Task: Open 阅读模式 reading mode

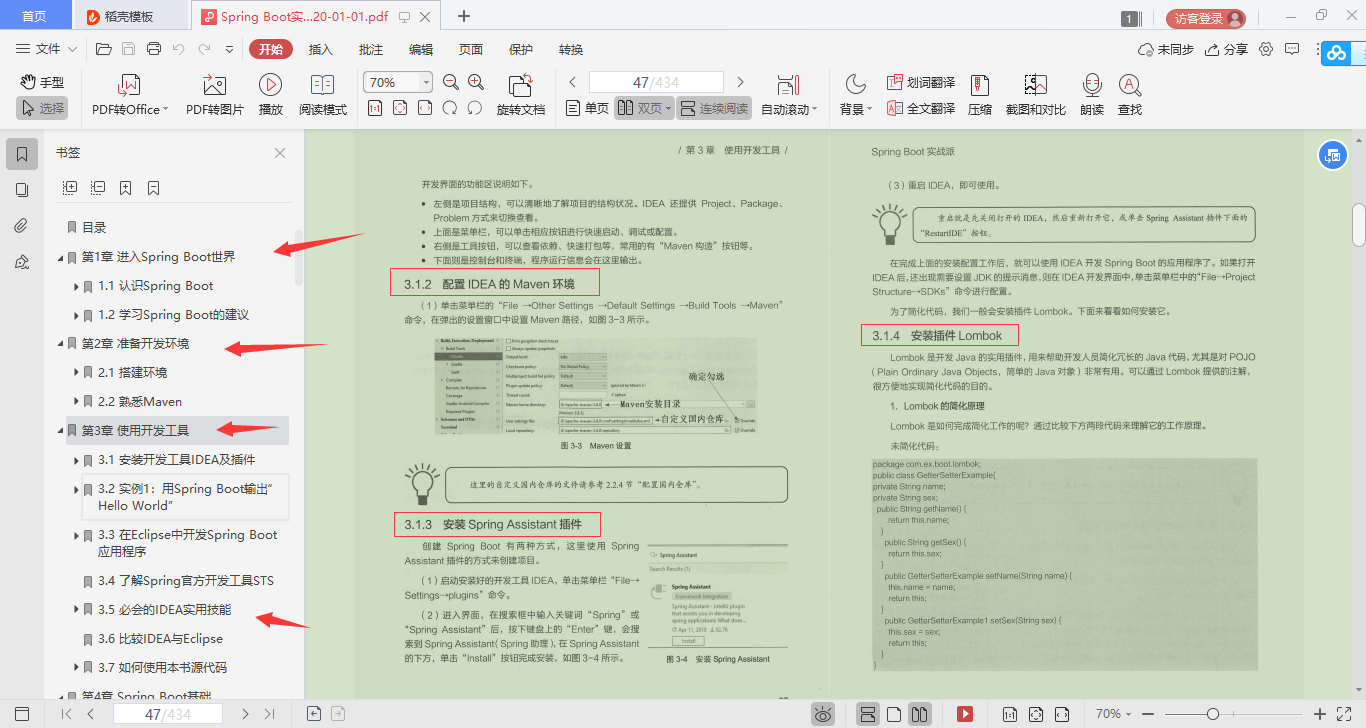Action: pos(322,96)
